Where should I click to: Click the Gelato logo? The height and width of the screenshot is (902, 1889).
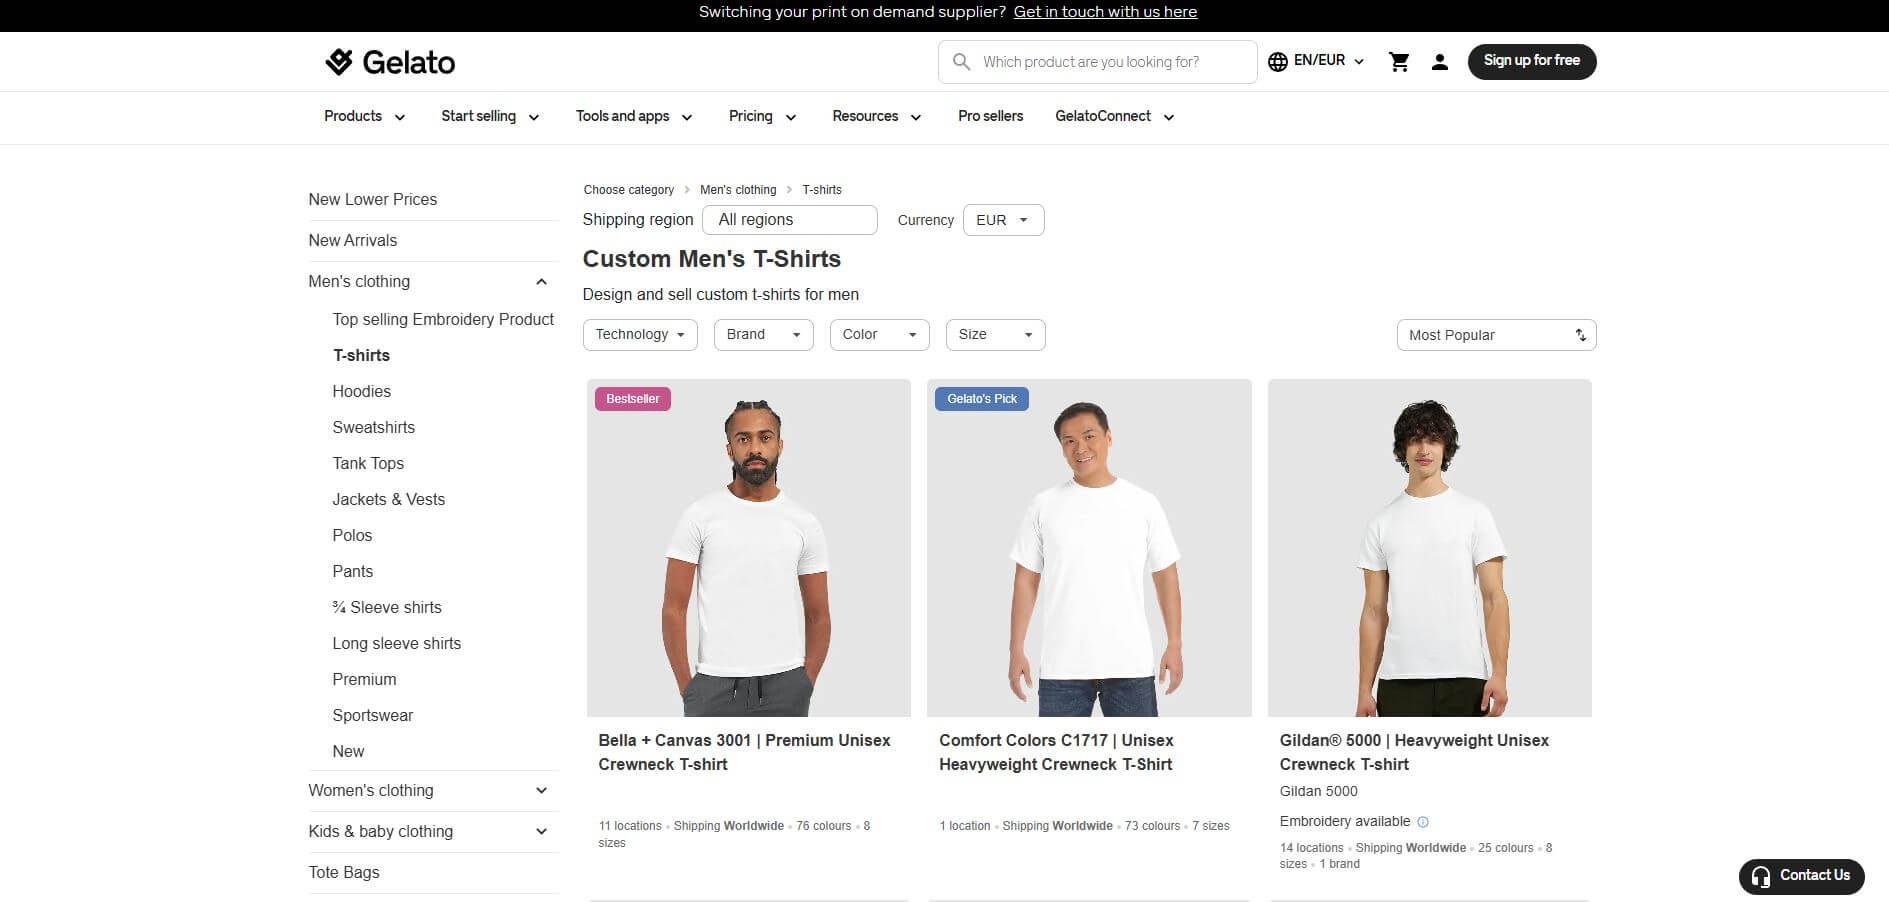390,62
